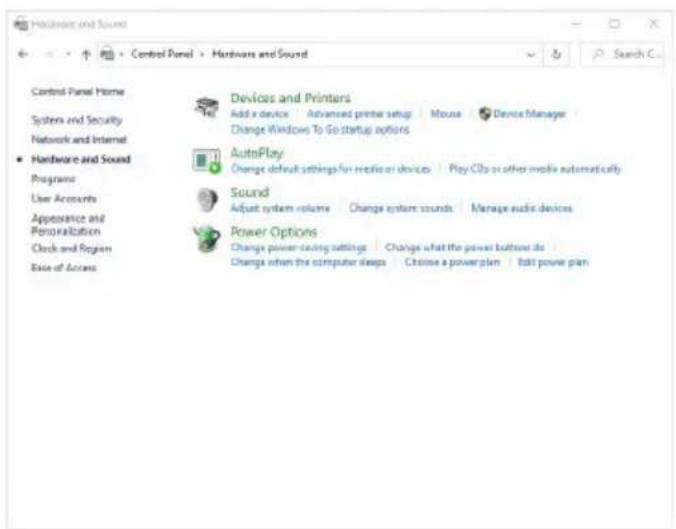The image size is (676, 529).
Task: Click the AutoPlay icon
Action: [207, 161]
